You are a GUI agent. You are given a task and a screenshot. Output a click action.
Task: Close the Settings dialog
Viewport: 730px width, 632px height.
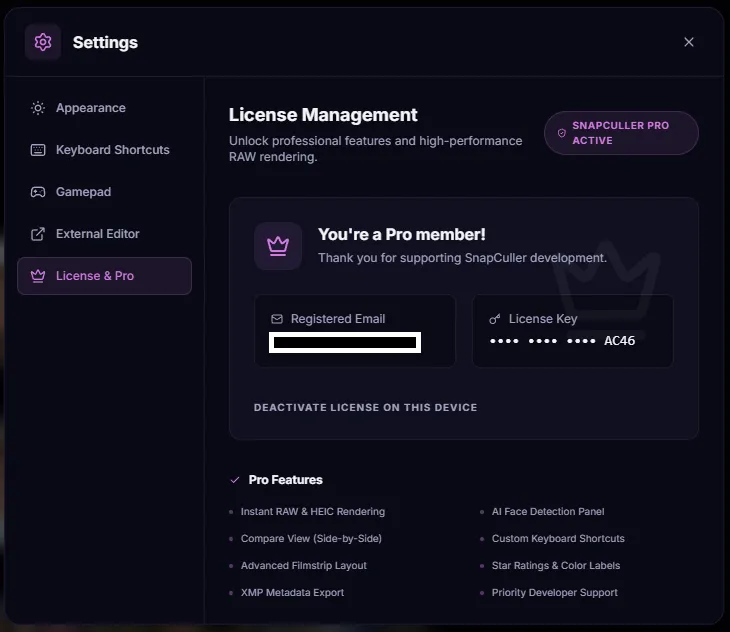pos(689,42)
